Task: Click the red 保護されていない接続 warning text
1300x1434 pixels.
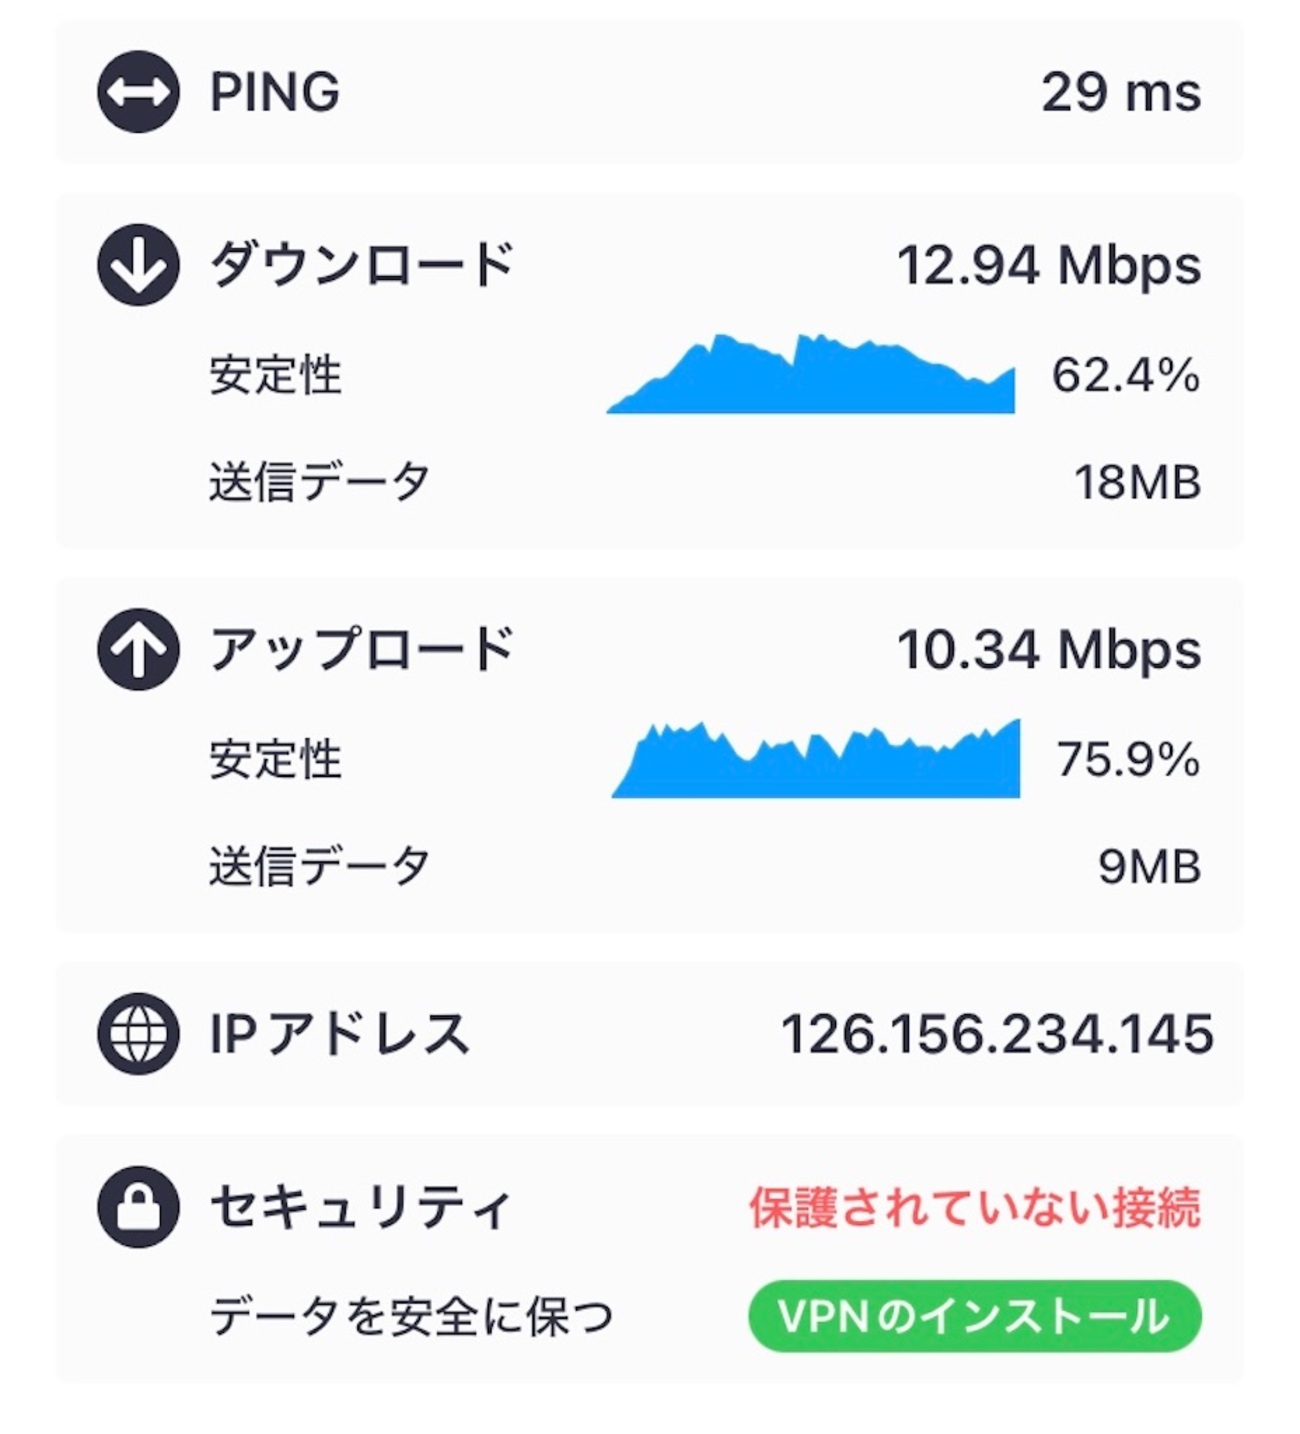Action: tap(975, 1207)
